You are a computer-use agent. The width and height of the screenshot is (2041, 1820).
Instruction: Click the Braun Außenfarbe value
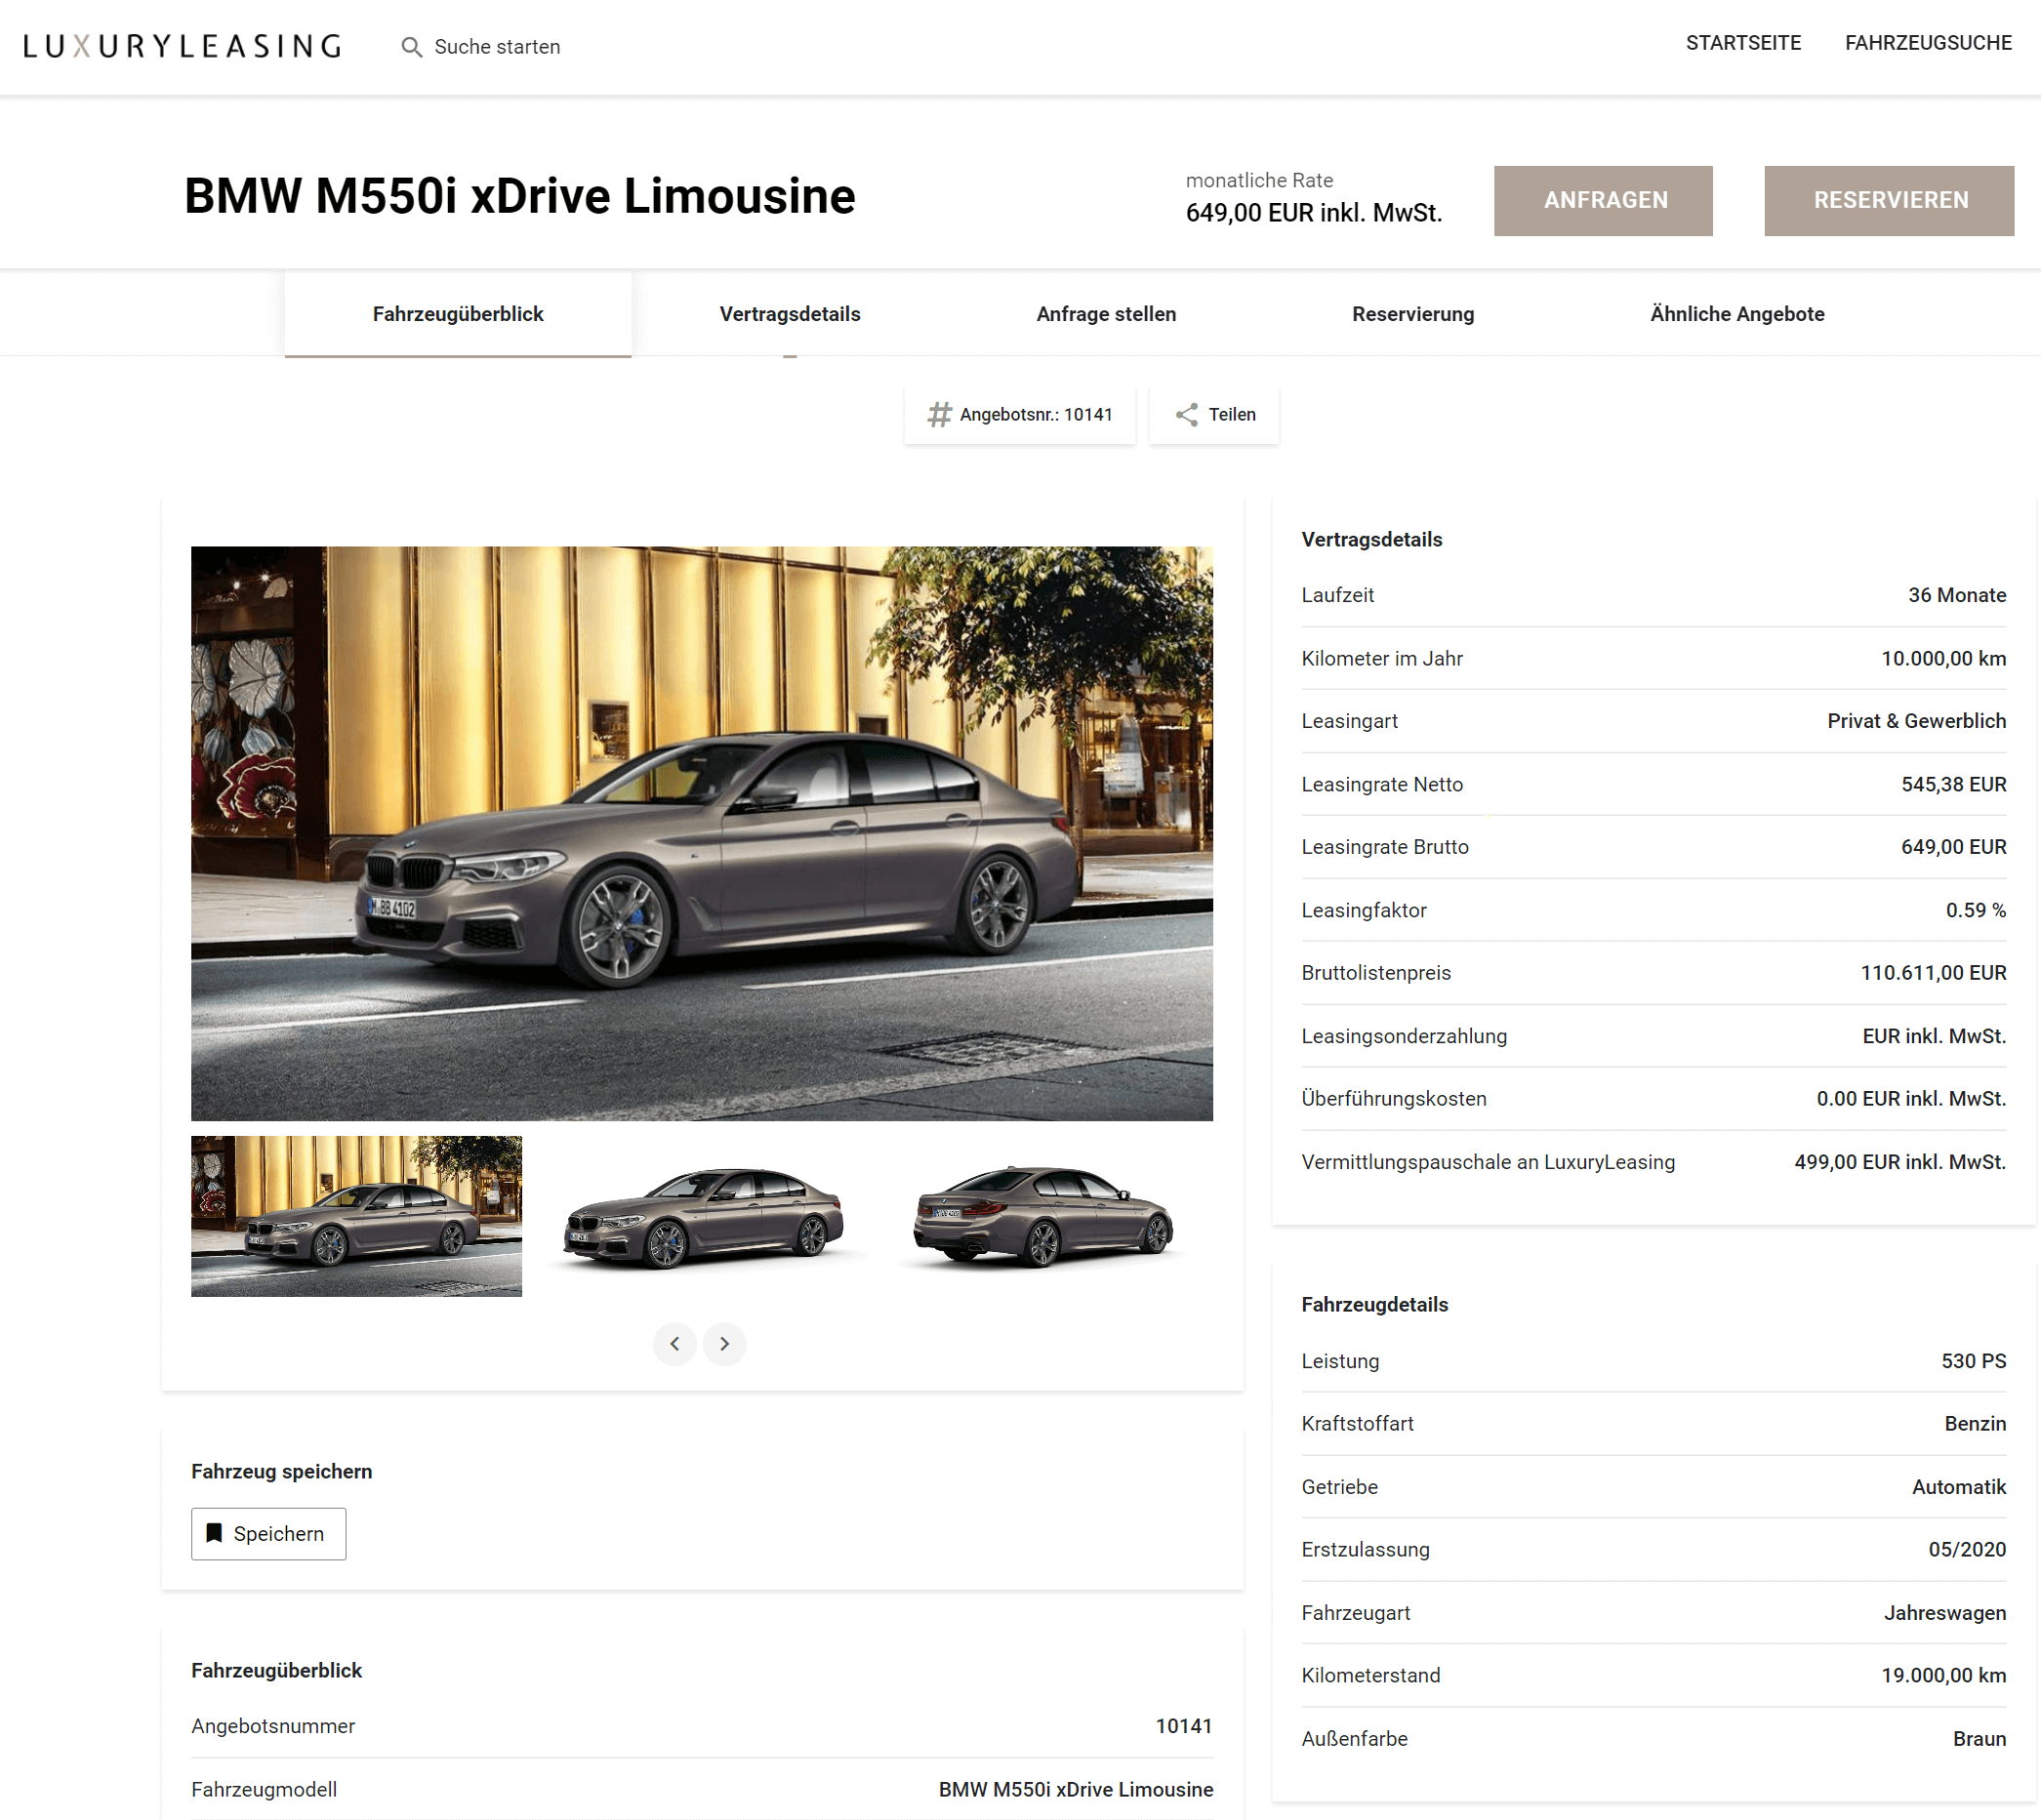click(x=1980, y=1739)
